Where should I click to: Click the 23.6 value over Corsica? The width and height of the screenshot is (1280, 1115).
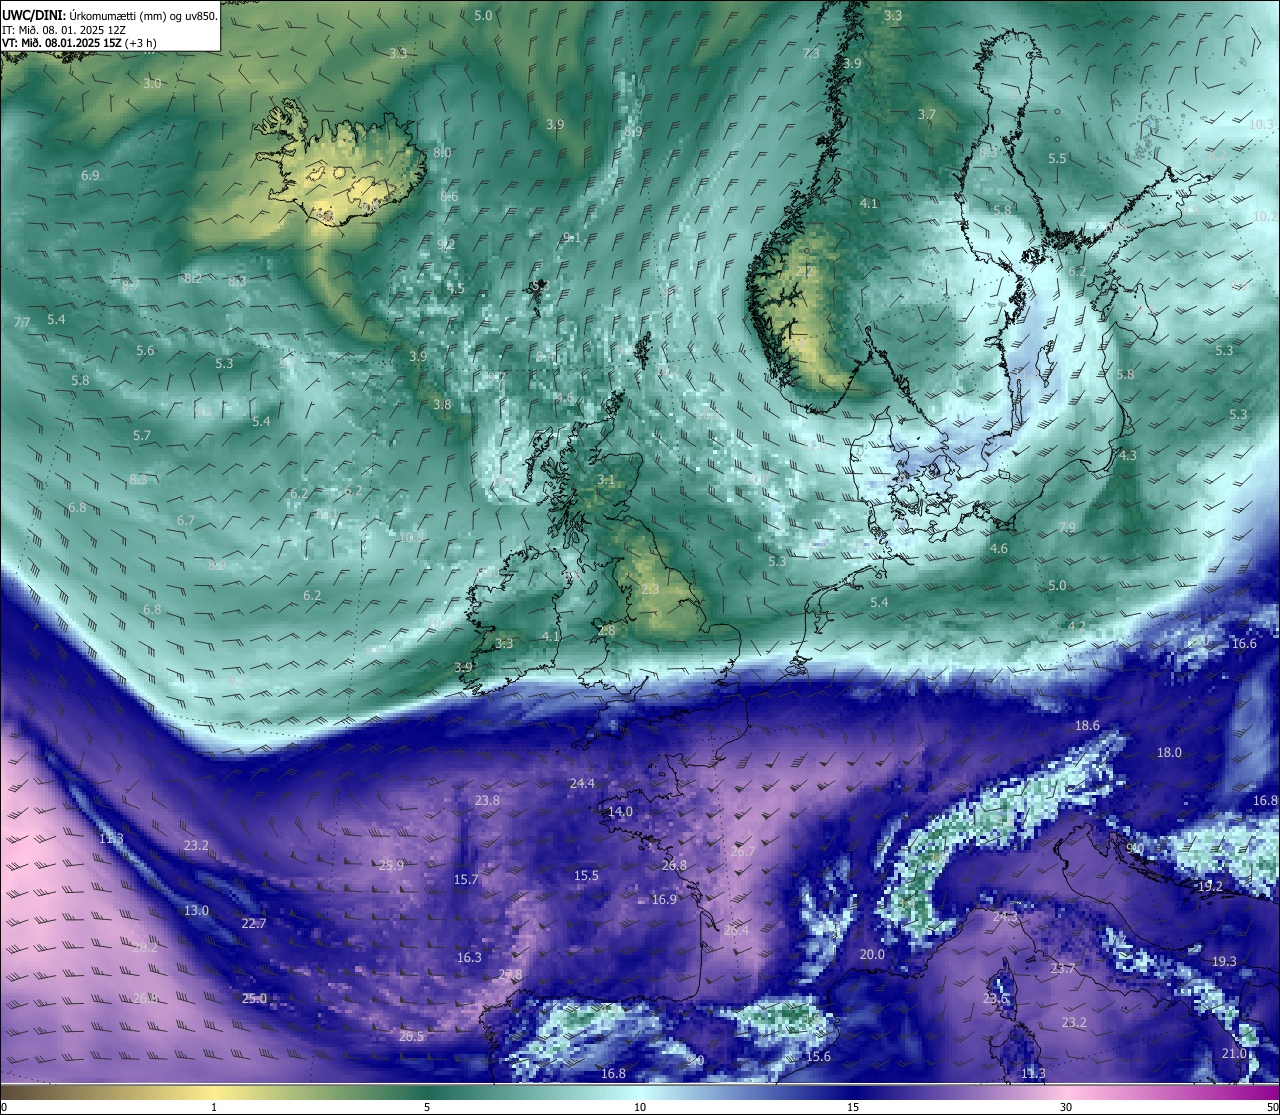coord(995,1000)
